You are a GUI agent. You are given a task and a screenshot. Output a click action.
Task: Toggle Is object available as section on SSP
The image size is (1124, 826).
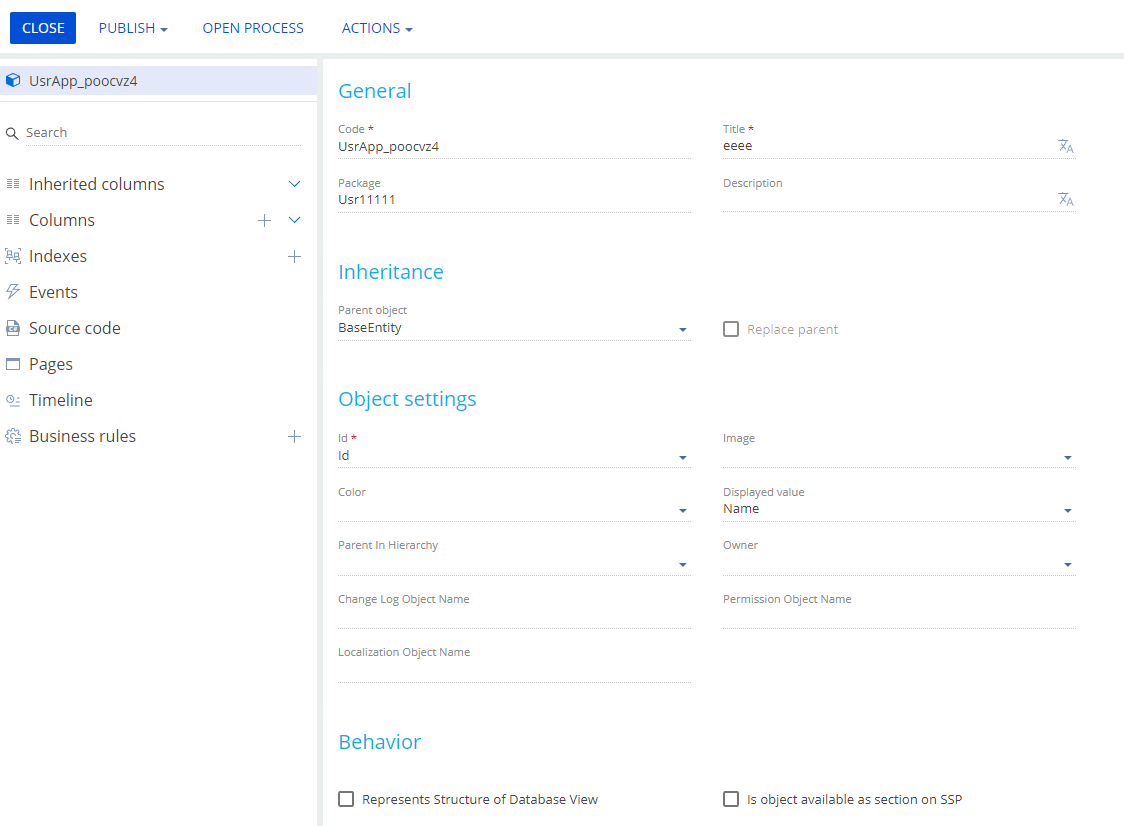tap(731, 799)
